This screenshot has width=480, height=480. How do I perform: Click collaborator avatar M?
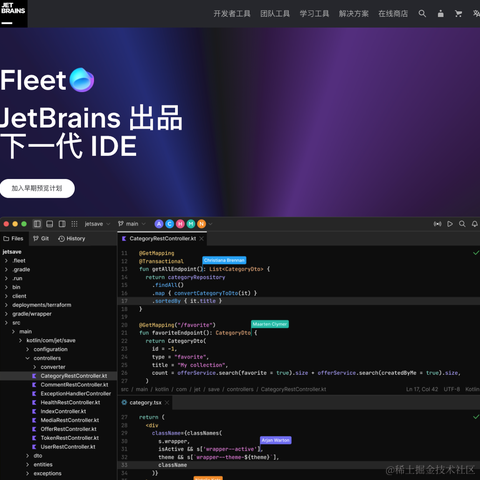(x=191, y=224)
